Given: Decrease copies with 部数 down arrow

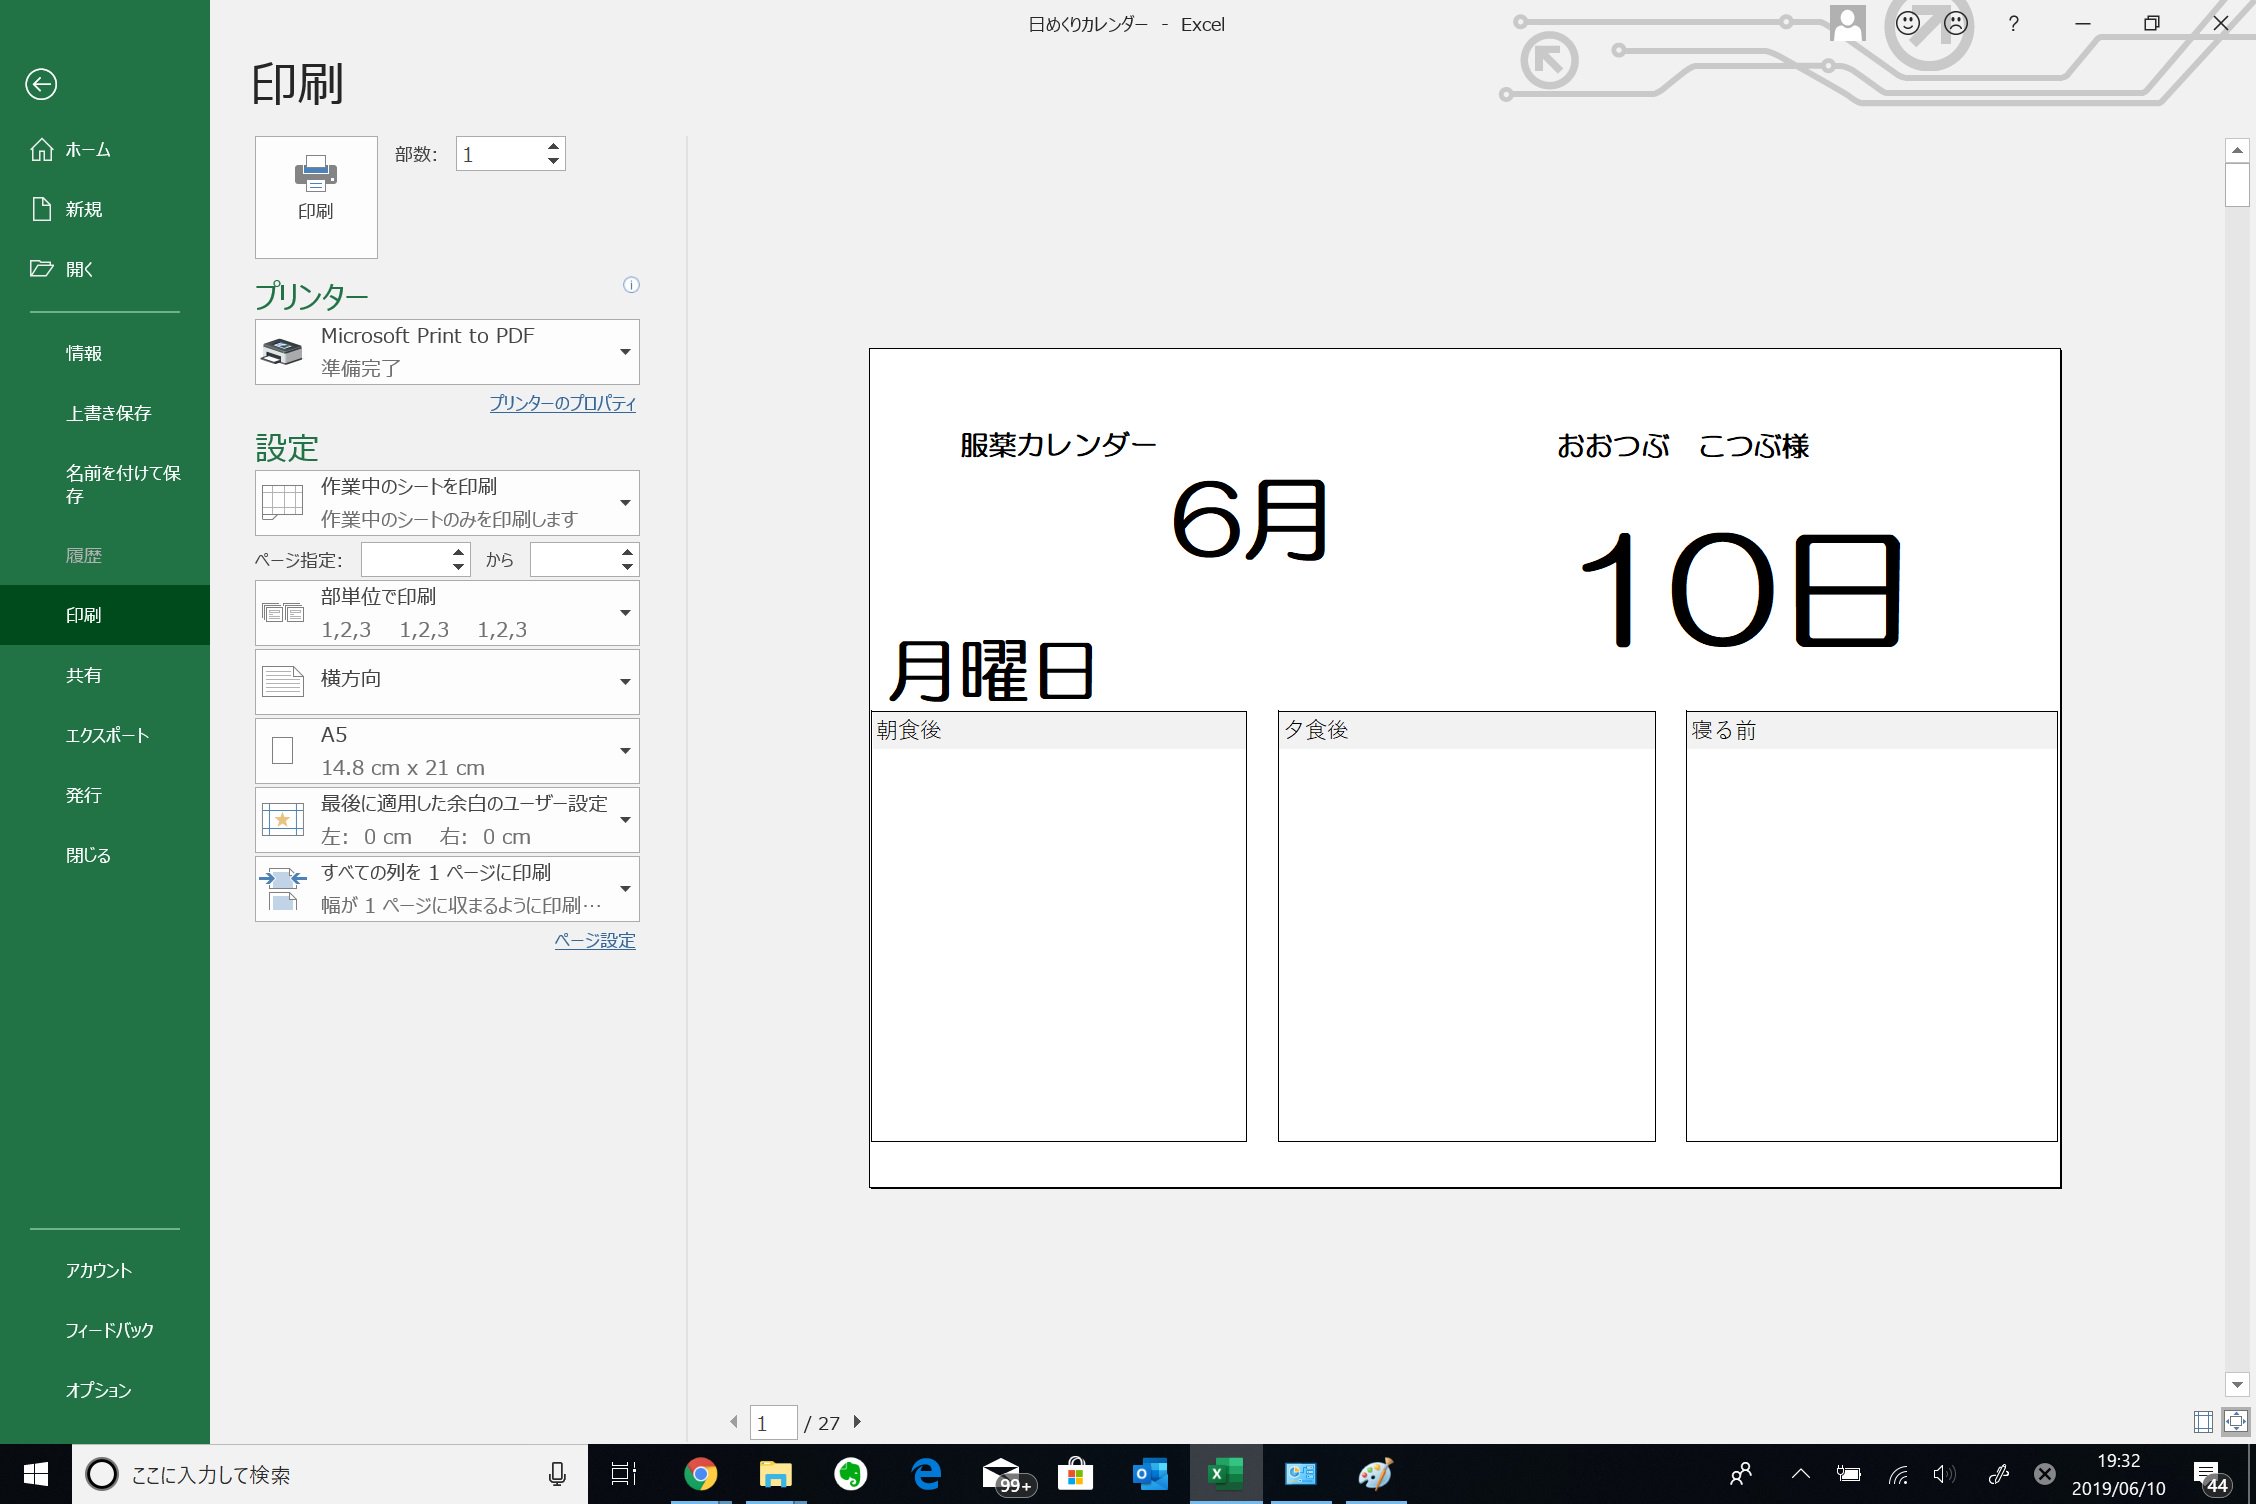Looking at the screenshot, I should 553,161.
